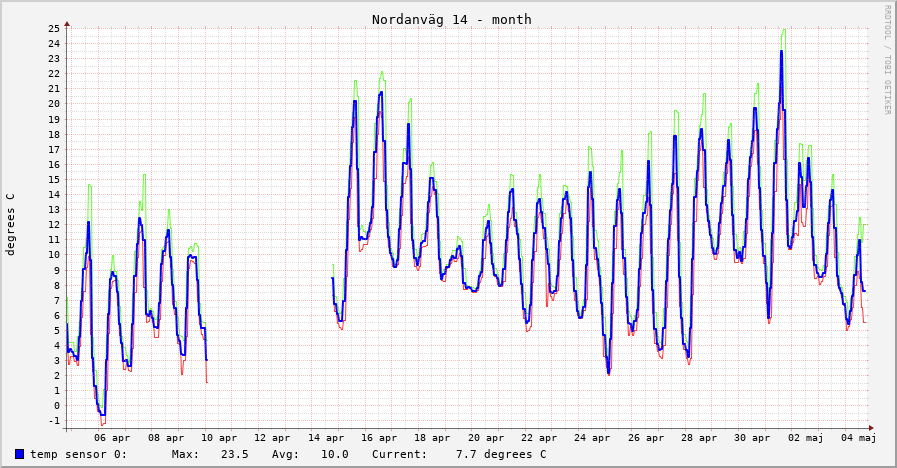Click the chart title 'Nordanväg 14 - month'
This screenshot has width=897, height=468.
tap(451, 19)
